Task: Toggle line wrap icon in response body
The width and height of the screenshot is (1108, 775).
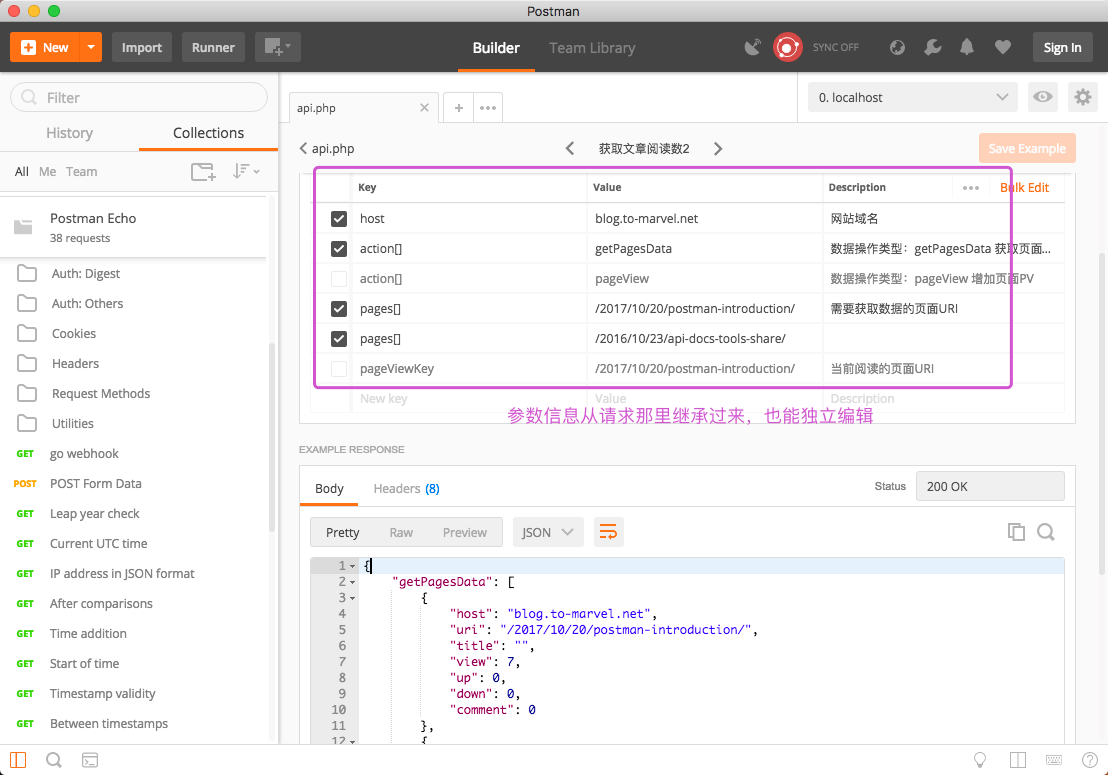Action: (608, 532)
